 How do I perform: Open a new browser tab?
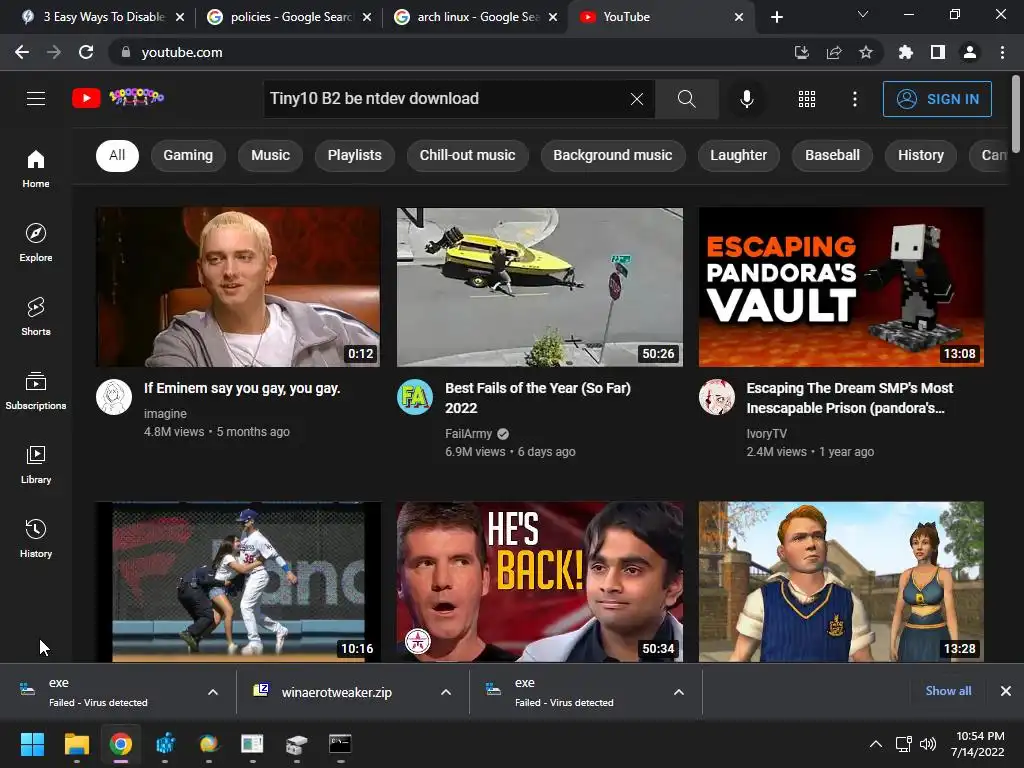[x=776, y=17]
